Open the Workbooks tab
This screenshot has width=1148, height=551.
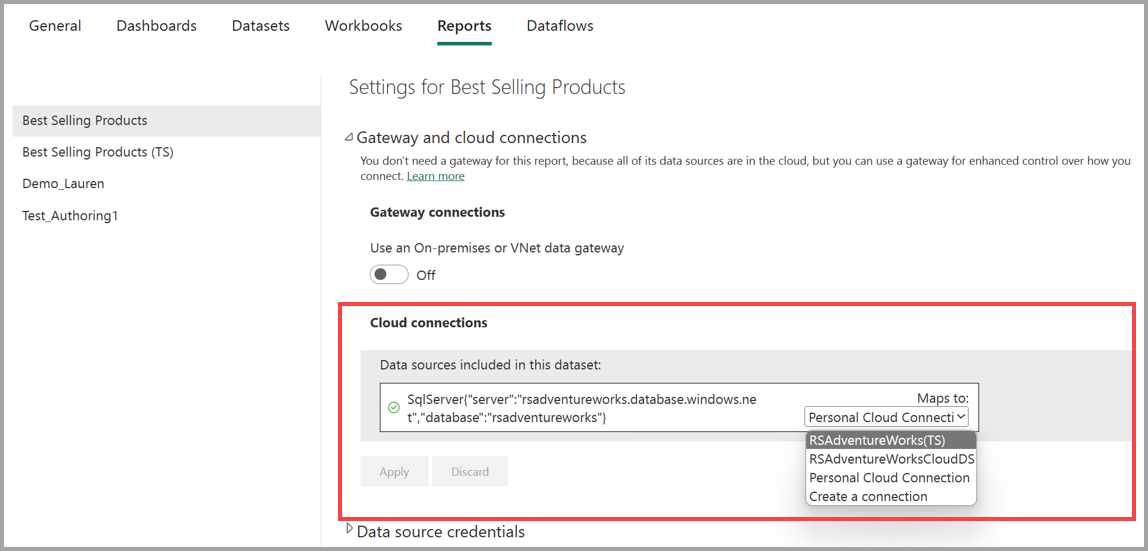click(364, 26)
